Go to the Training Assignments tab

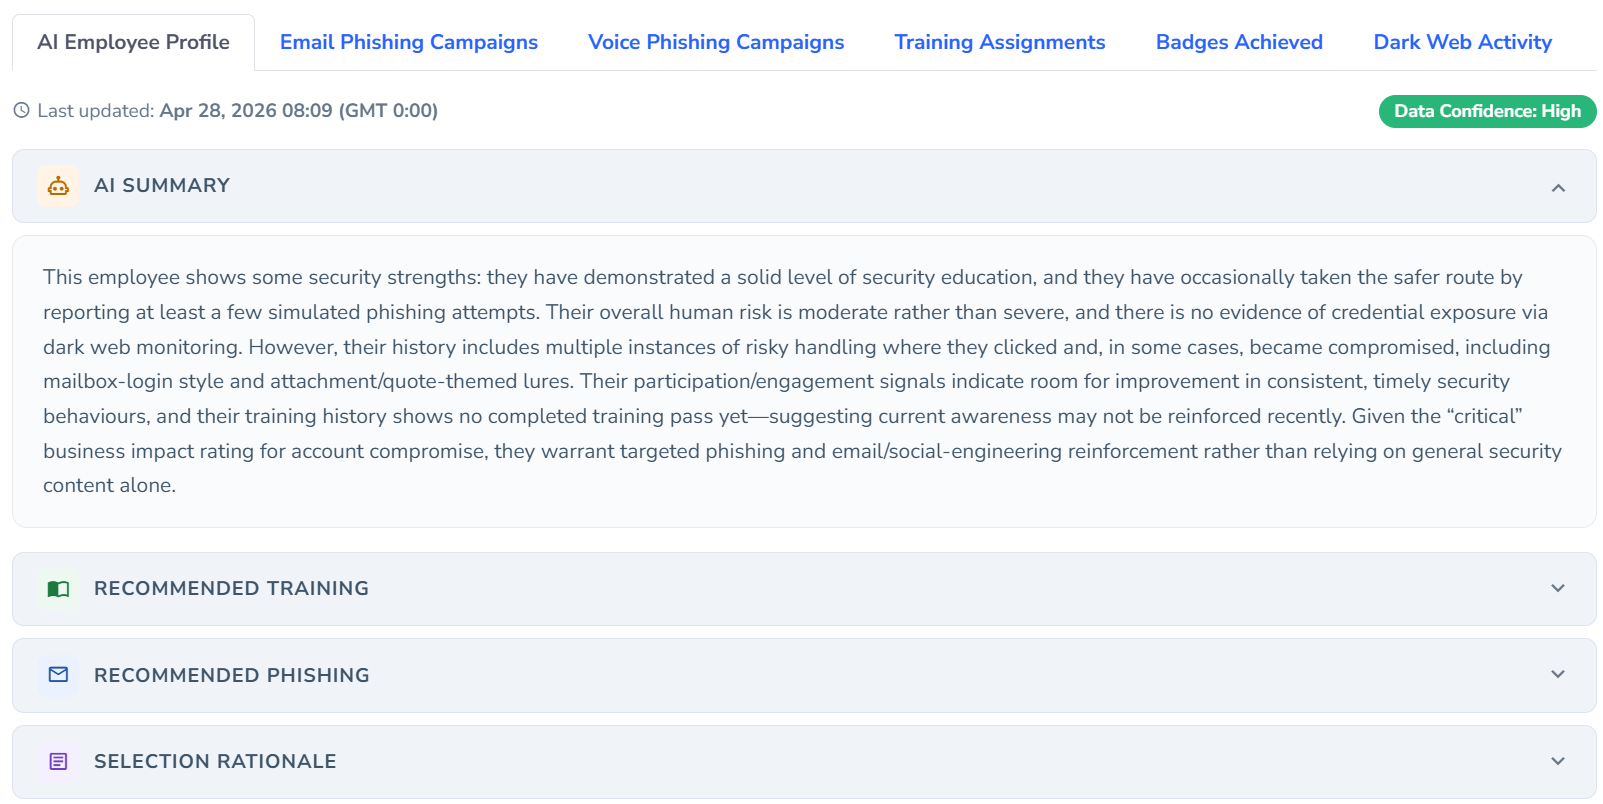point(999,42)
